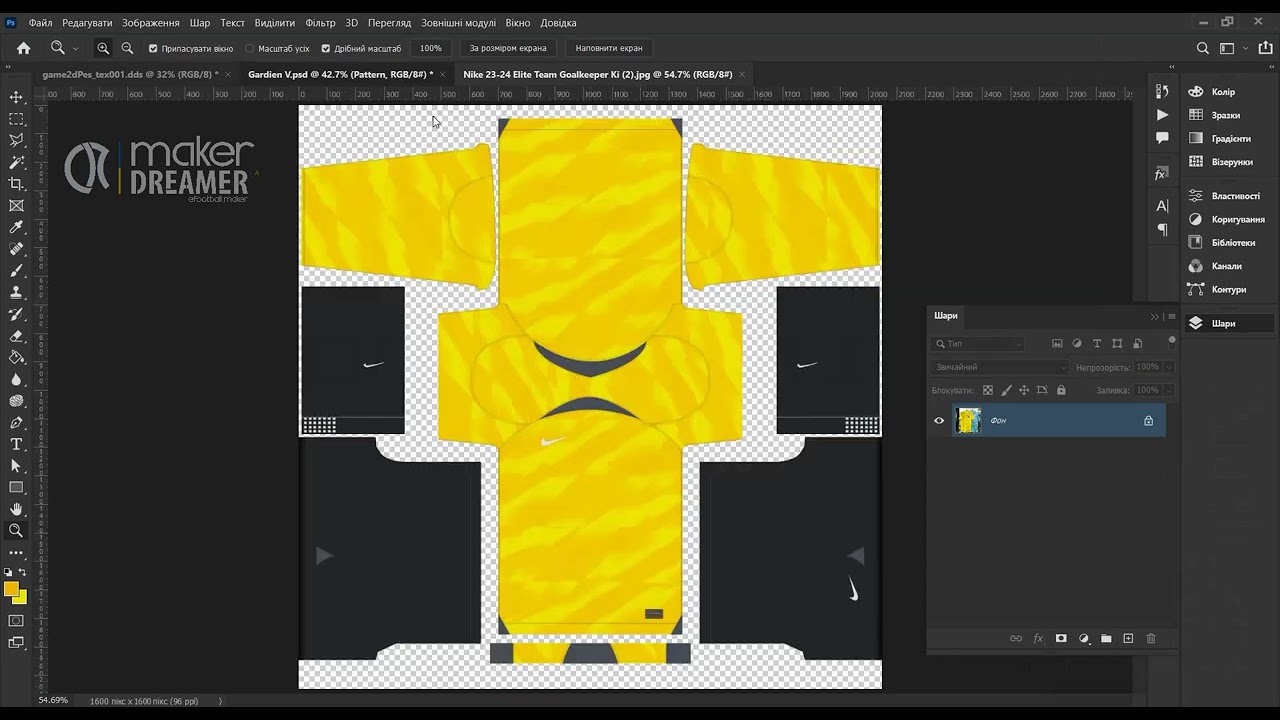The height and width of the screenshot is (720, 1280).
Task: Select the Path Selection tool
Action: (x=16, y=466)
